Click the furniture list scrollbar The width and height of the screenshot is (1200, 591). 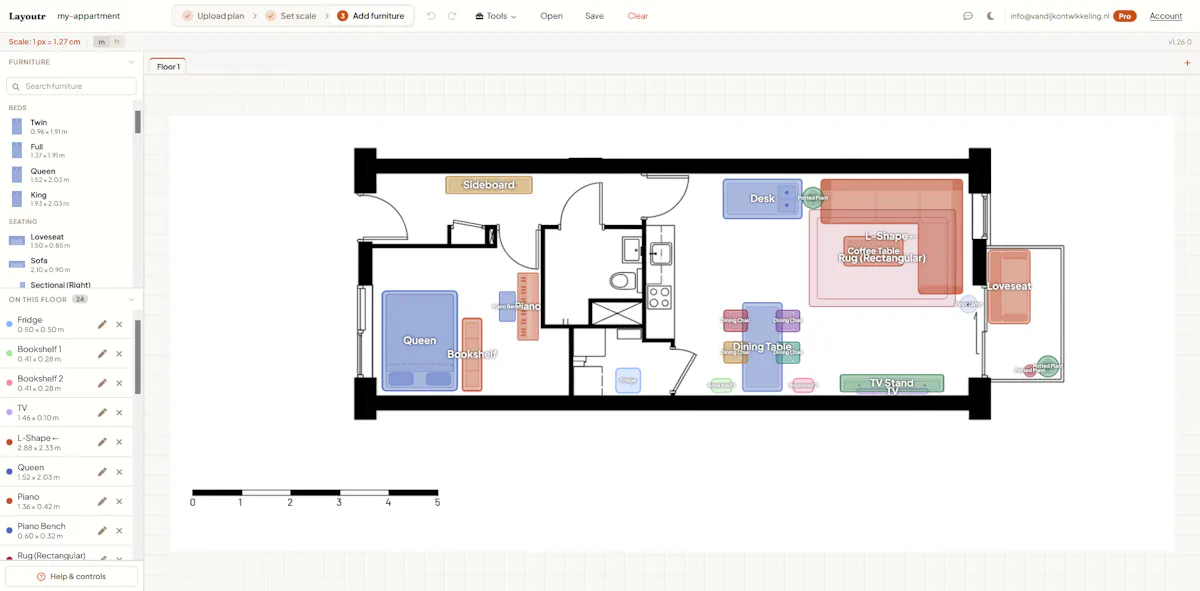[x=138, y=121]
